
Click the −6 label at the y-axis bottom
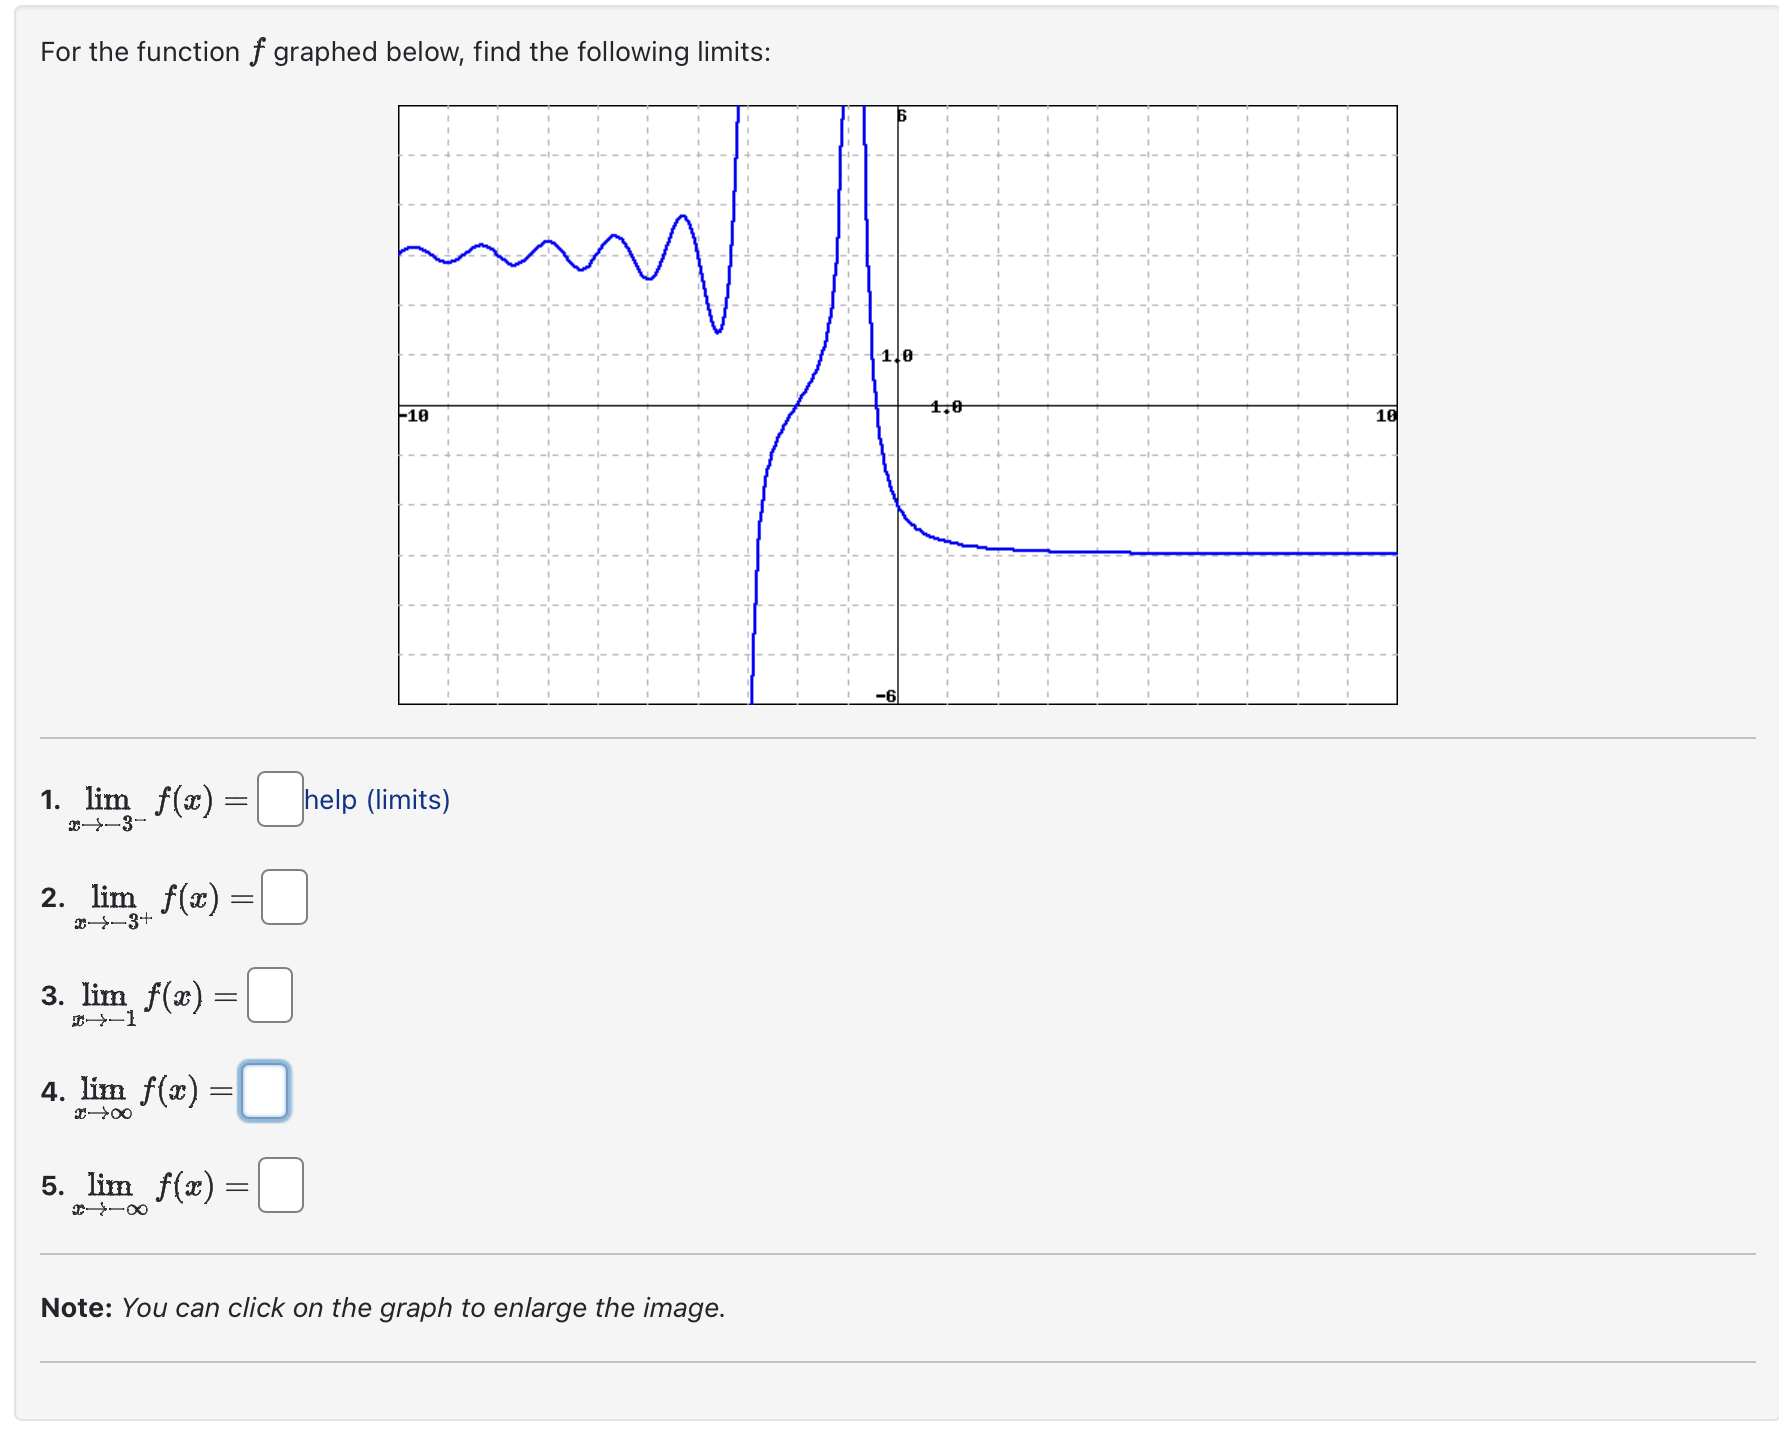(x=886, y=696)
